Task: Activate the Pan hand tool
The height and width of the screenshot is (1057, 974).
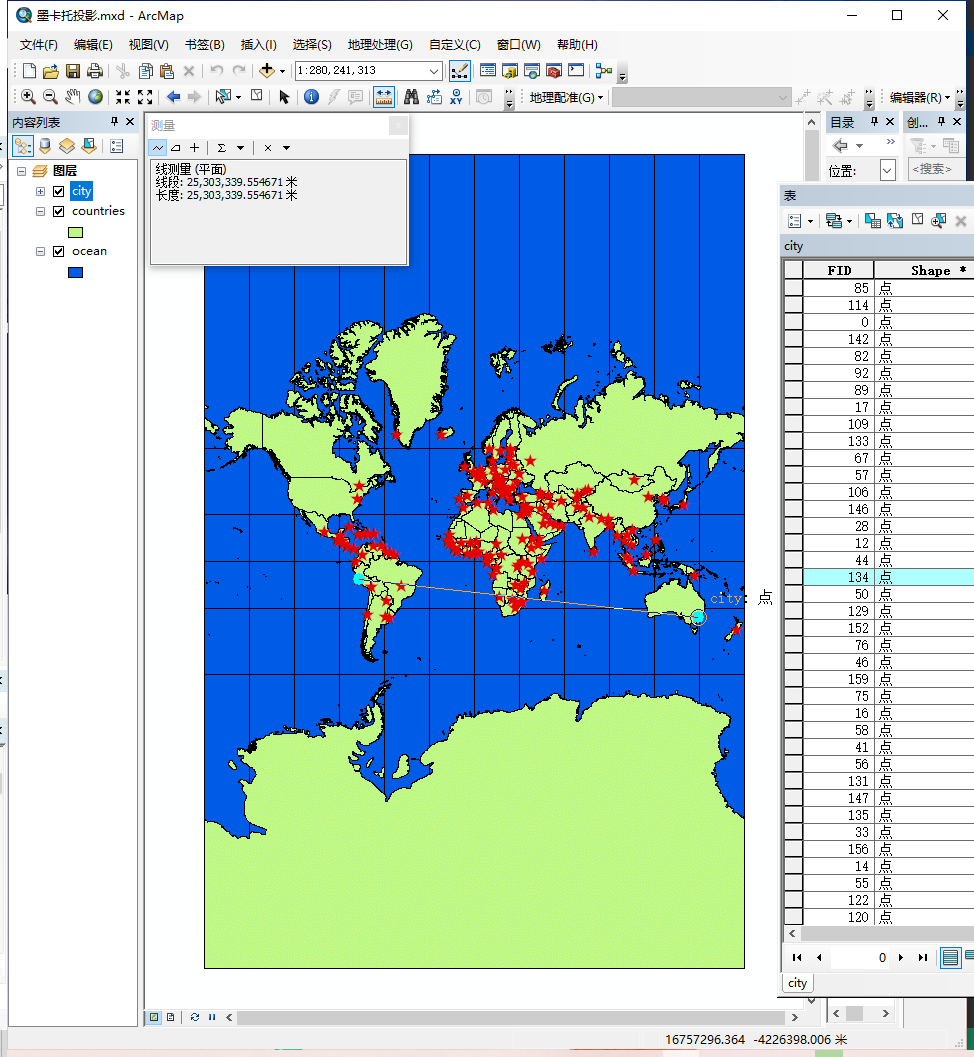Action: click(73, 97)
